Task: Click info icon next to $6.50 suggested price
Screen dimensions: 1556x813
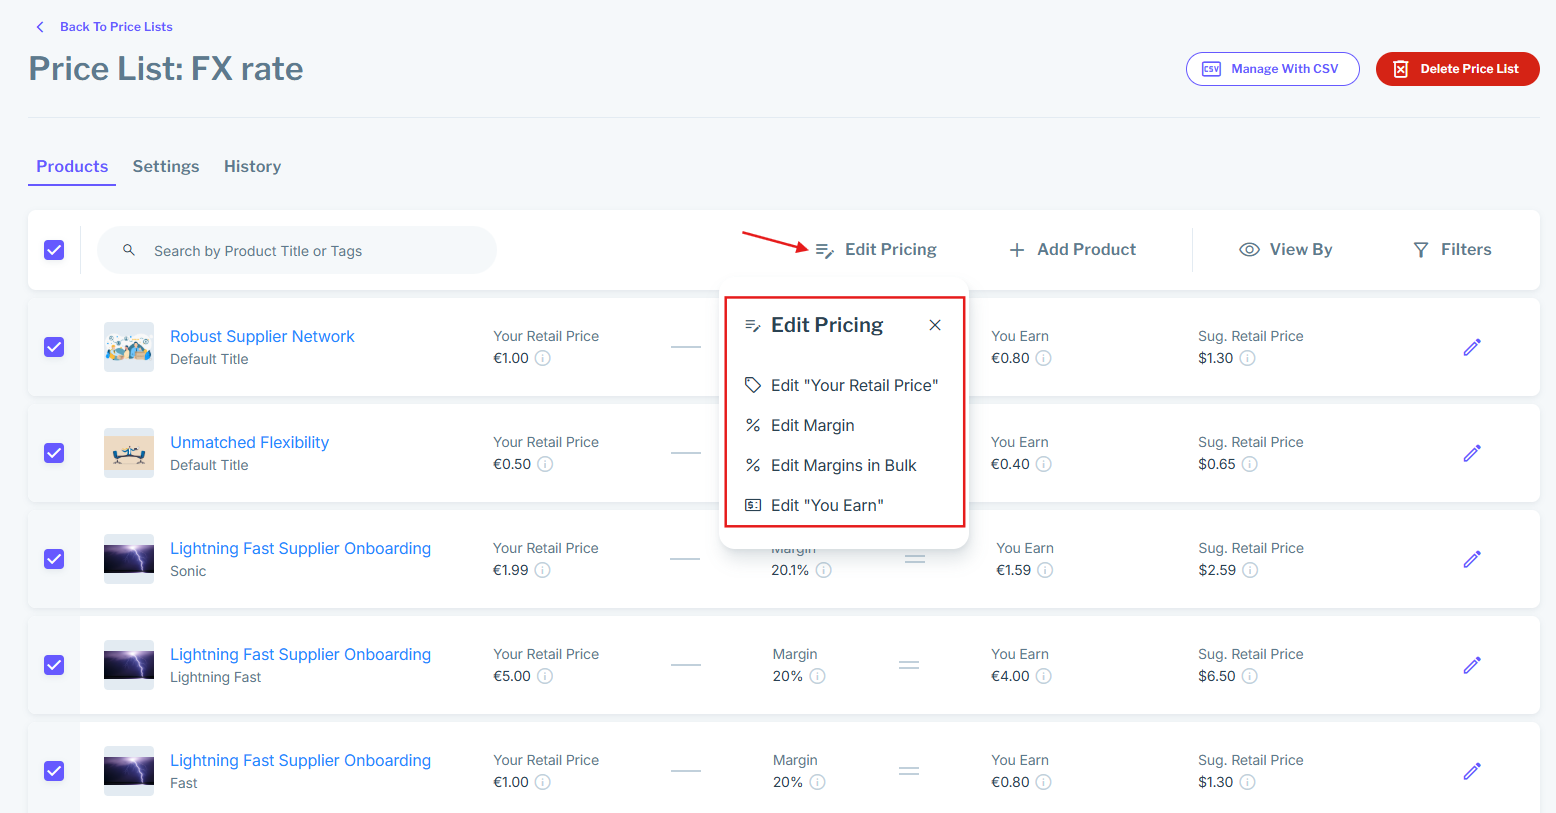Action: click(x=1249, y=676)
